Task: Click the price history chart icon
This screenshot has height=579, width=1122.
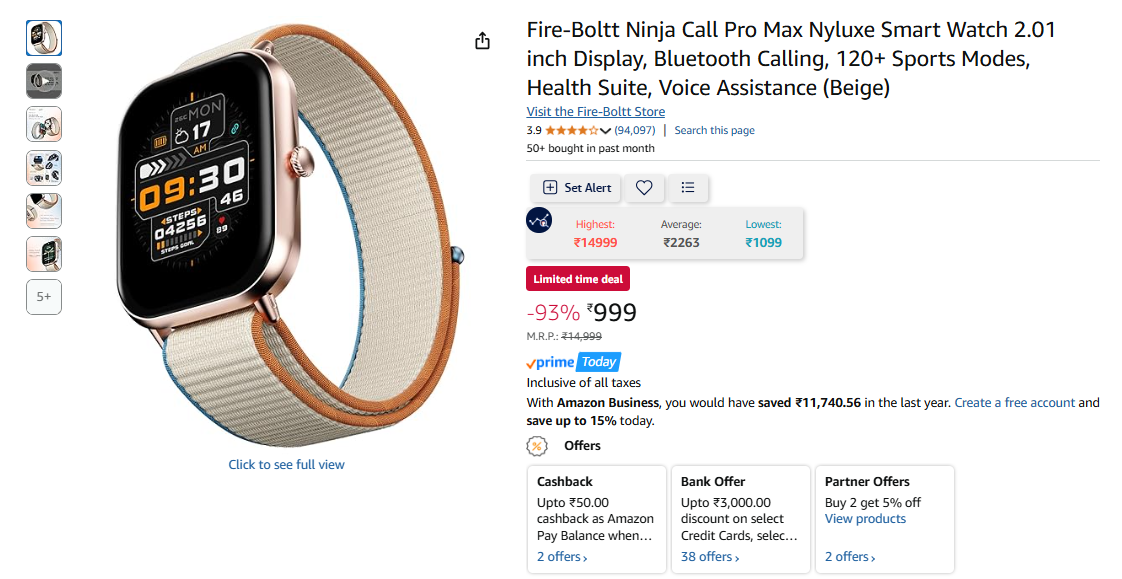Action: point(539,220)
